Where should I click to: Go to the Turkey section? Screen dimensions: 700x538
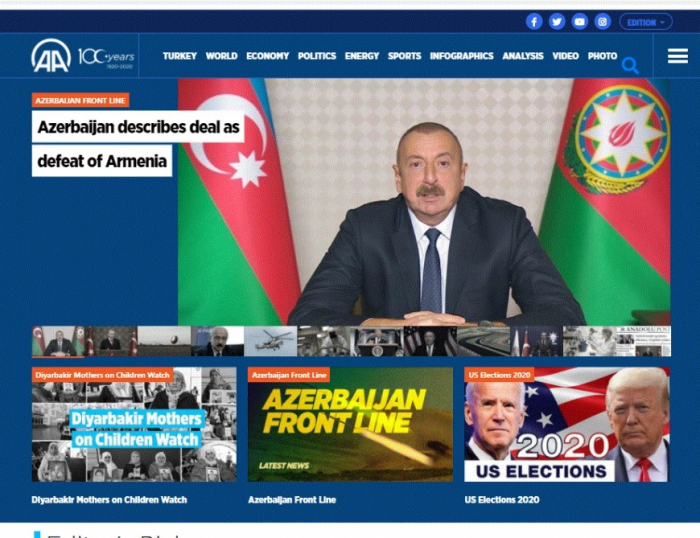click(179, 56)
